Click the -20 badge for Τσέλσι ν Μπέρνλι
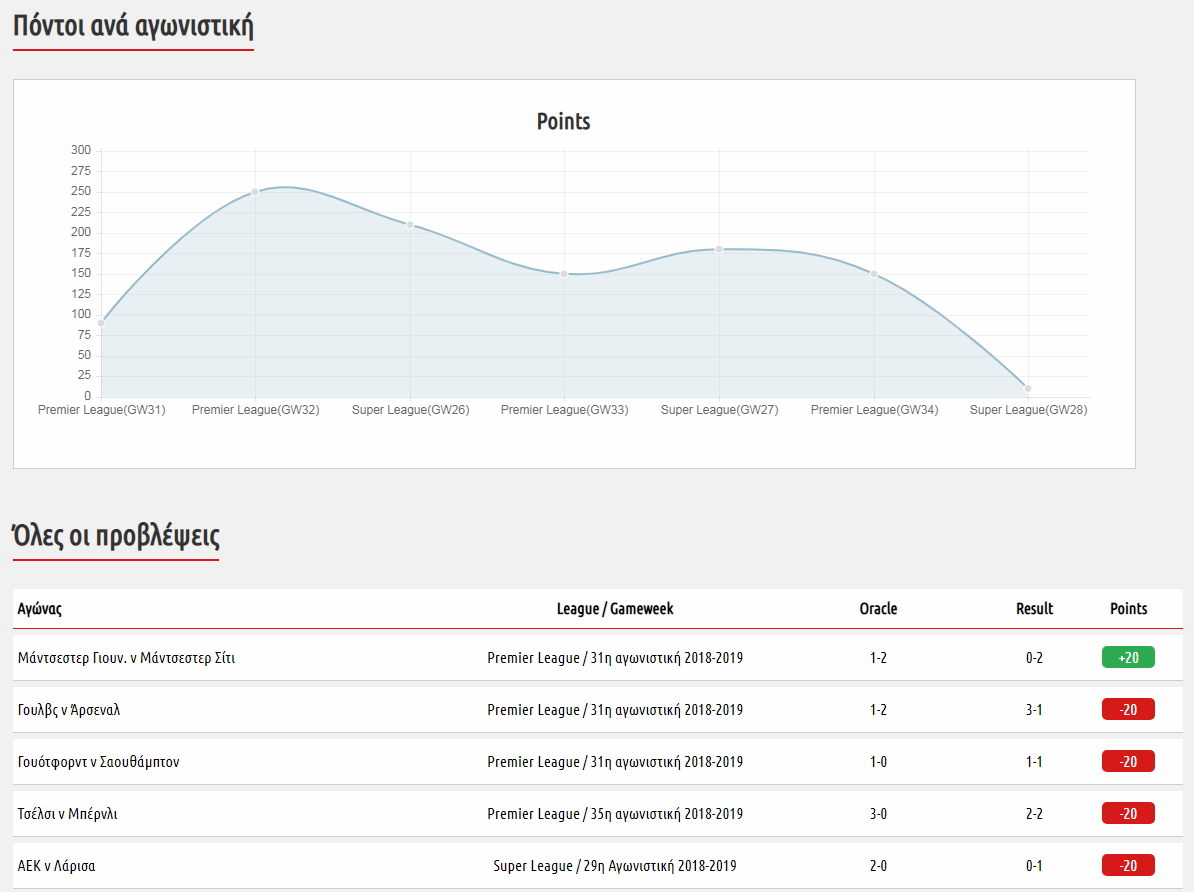 pos(1128,814)
